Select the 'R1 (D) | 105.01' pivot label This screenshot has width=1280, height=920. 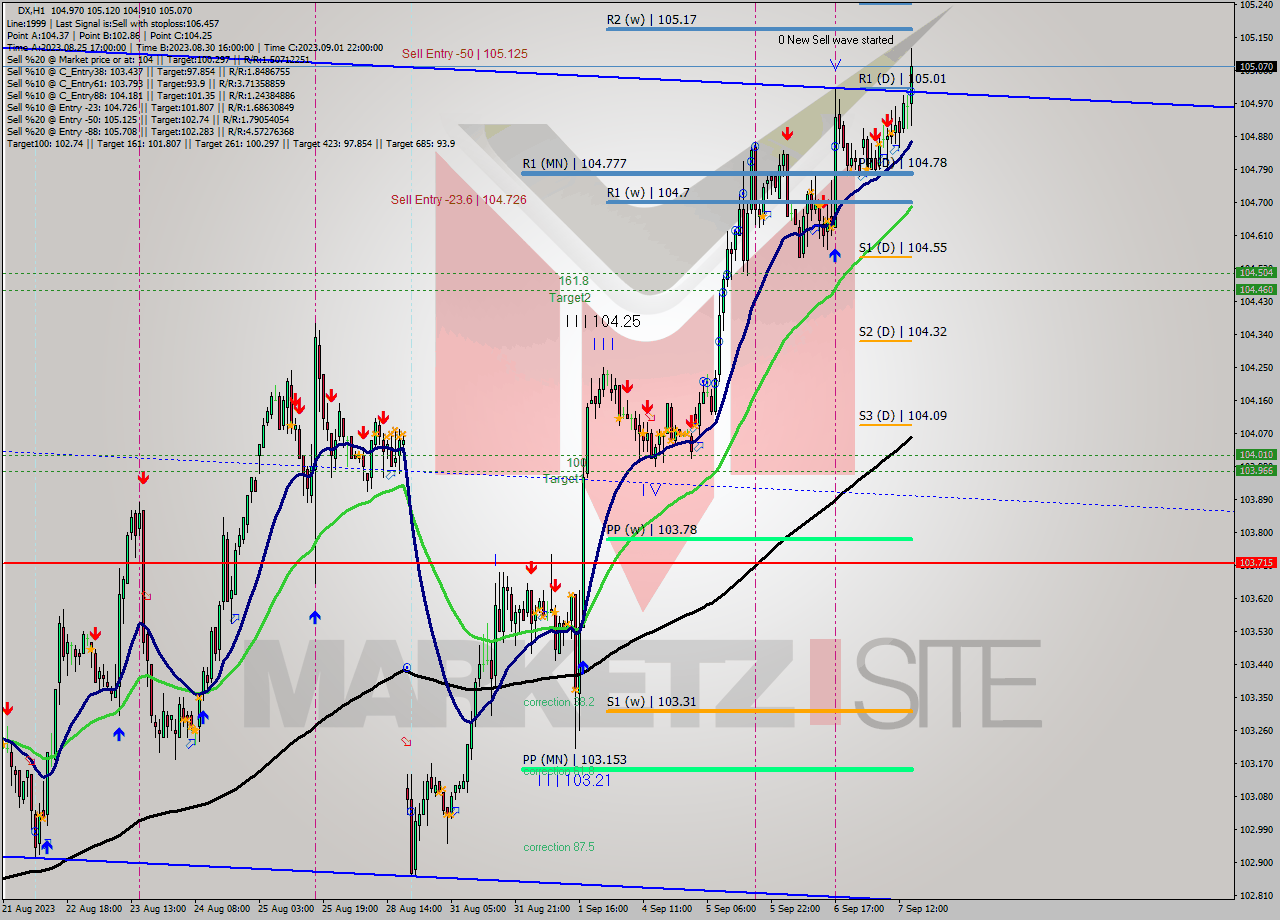(902, 78)
